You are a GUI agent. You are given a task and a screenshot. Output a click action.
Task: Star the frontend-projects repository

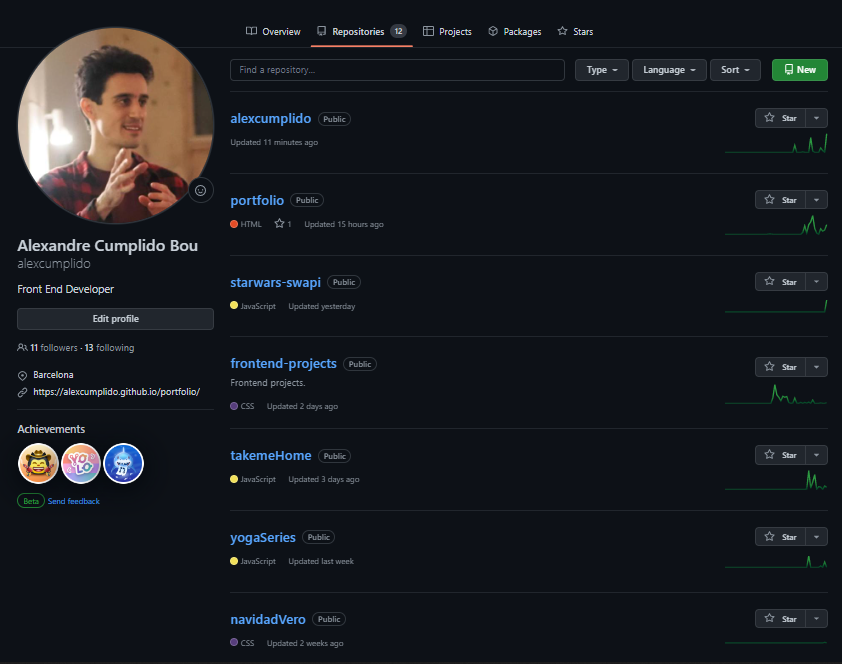click(x=780, y=367)
